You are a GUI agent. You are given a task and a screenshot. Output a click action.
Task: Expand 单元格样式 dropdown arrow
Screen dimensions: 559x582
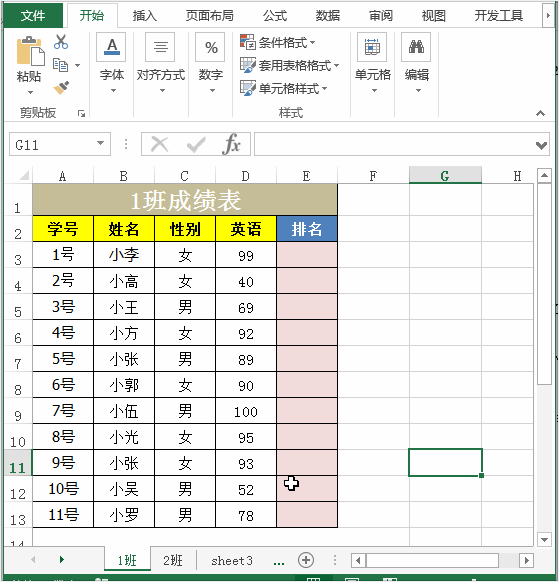click(324, 89)
